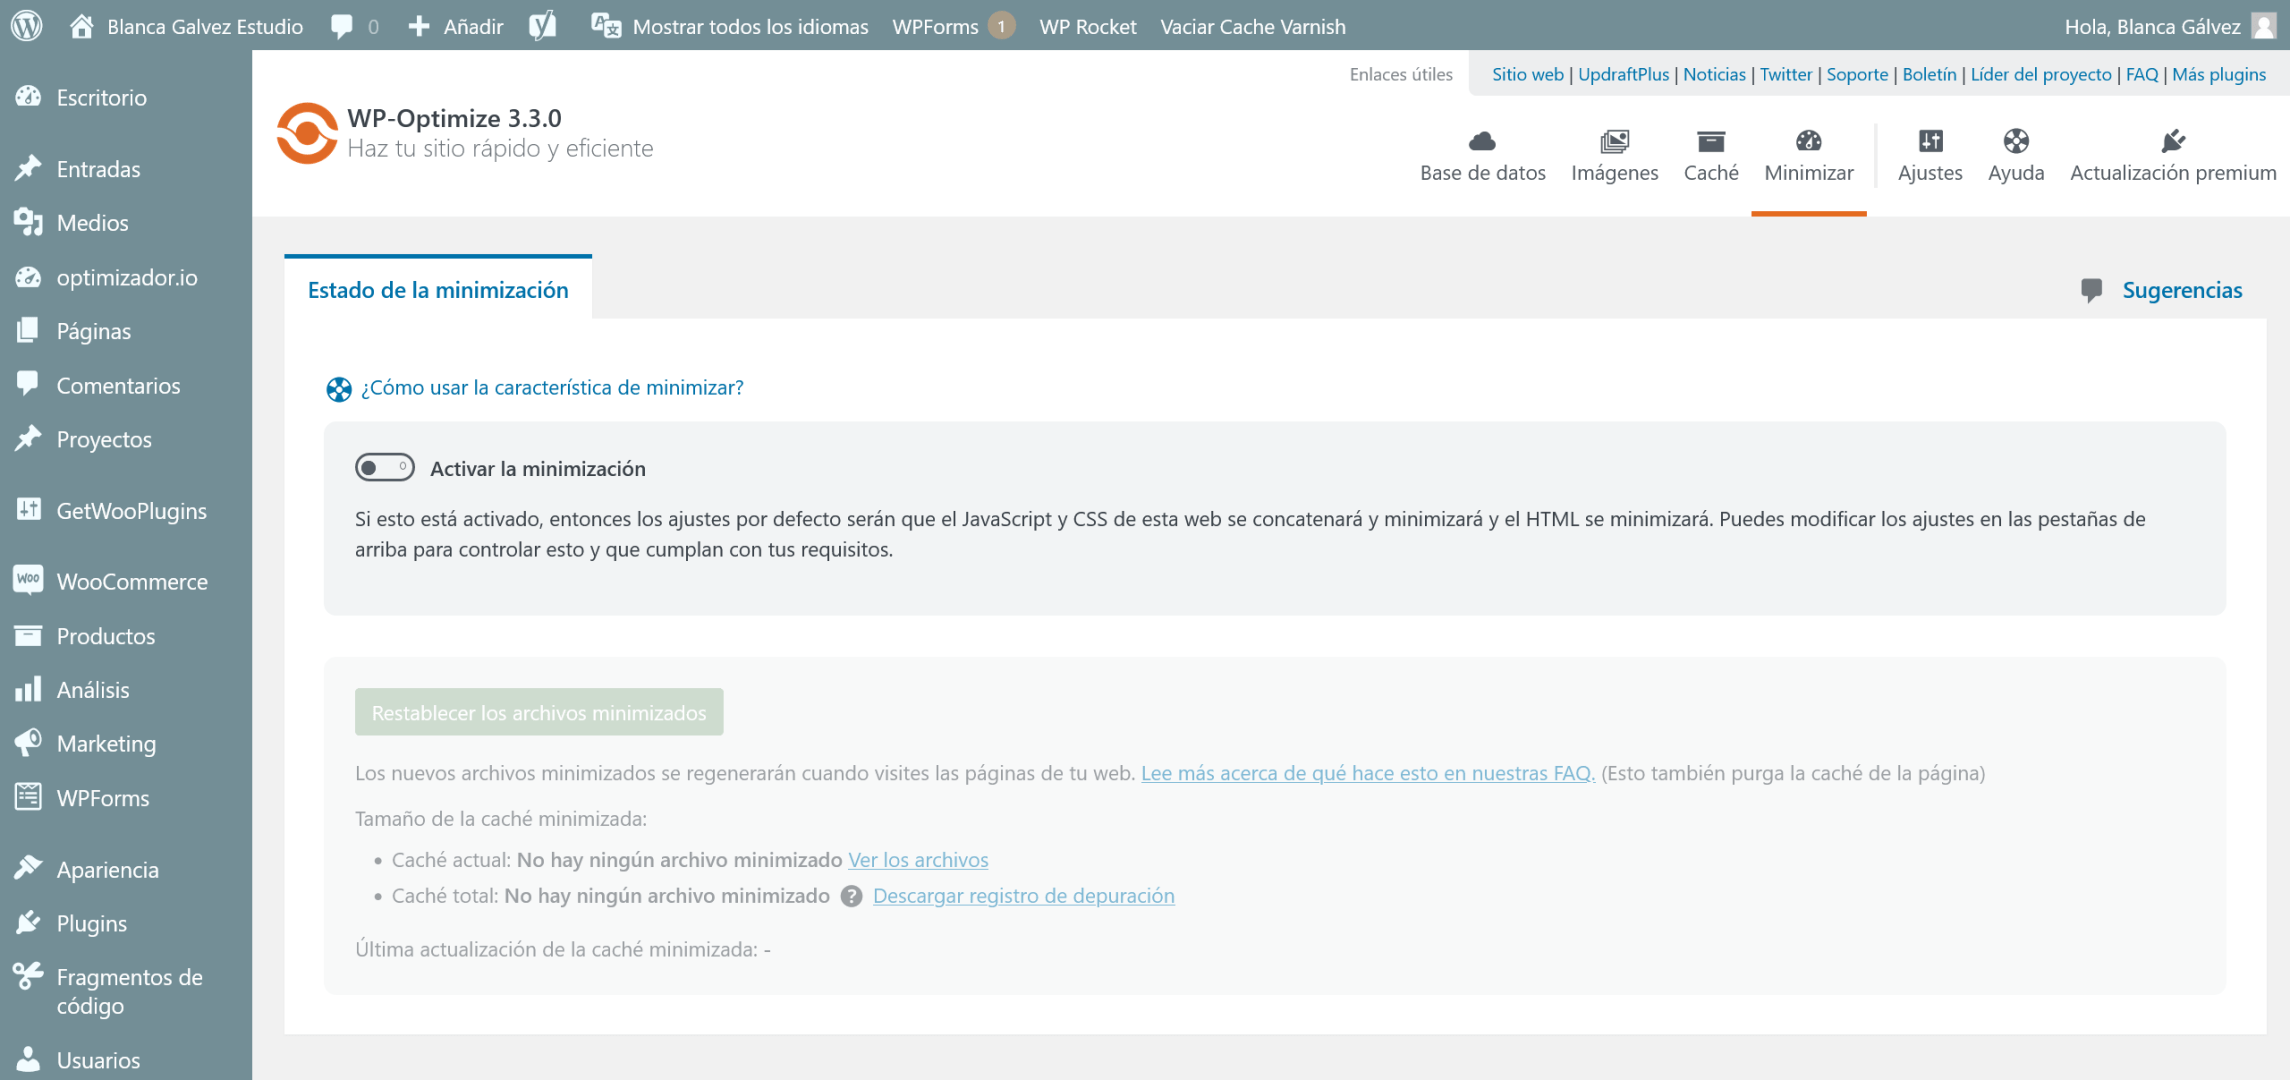The height and width of the screenshot is (1080, 2290).
Task: Toggle Activar la minimización switch
Action: click(385, 468)
